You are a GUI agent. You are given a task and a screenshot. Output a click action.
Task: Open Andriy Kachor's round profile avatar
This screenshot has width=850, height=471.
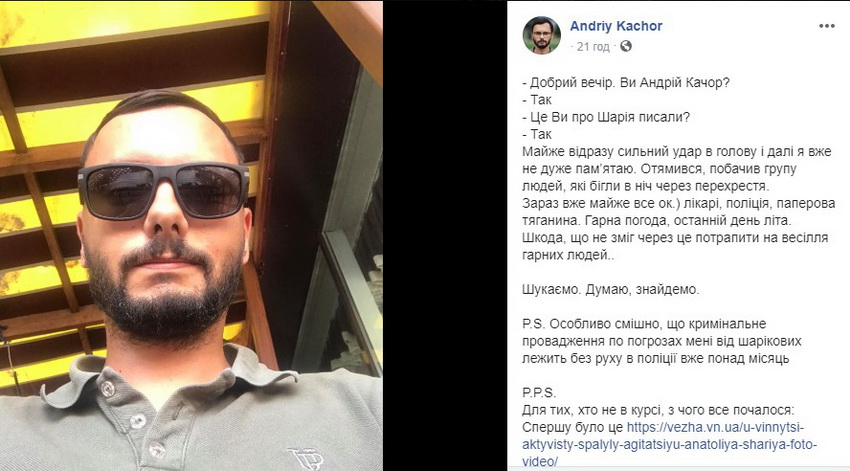pos(542,35)
